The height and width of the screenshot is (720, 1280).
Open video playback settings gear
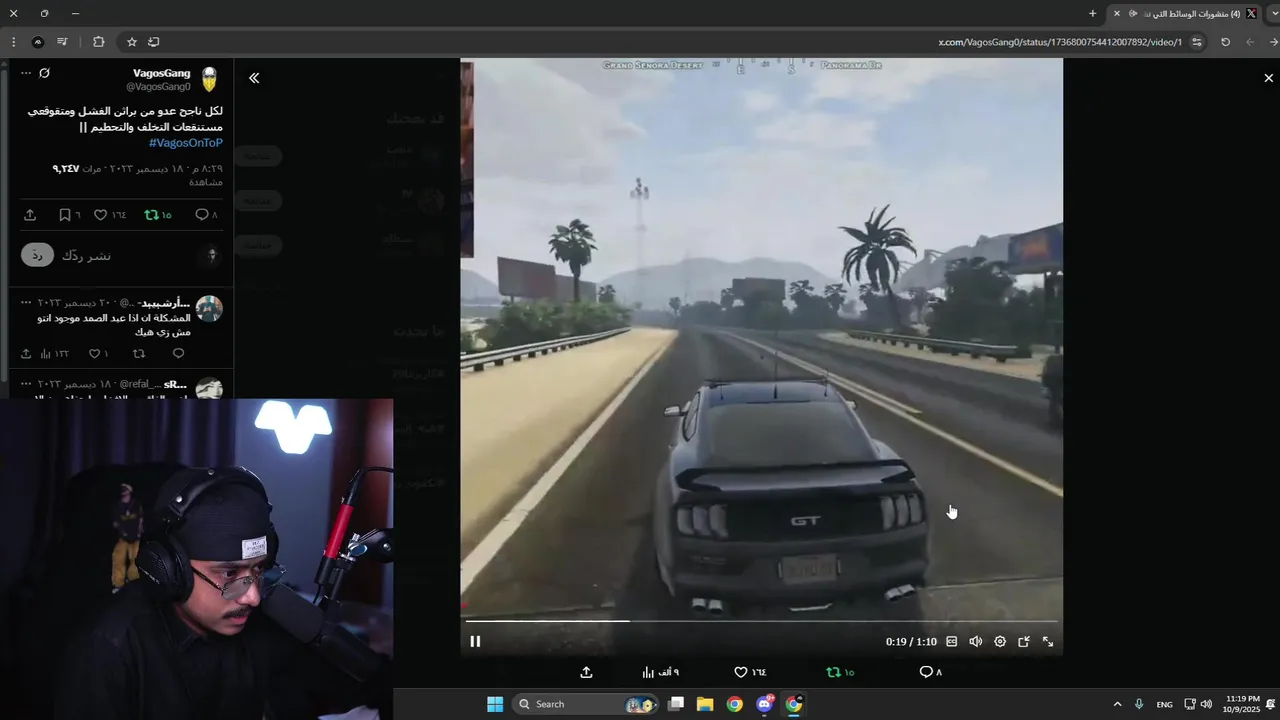point(1000,642)
